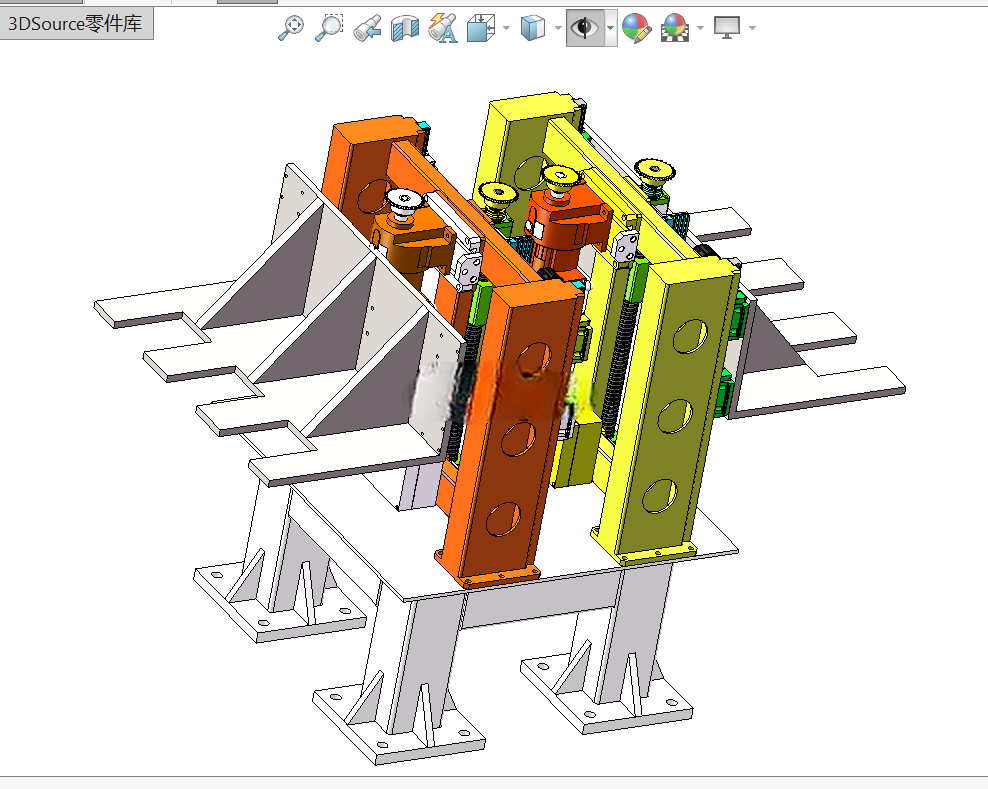Image resolution: width=988 pixels, height=789 pixels.
Task: Click the Display Style cube icon
Action: pos(533,28)
